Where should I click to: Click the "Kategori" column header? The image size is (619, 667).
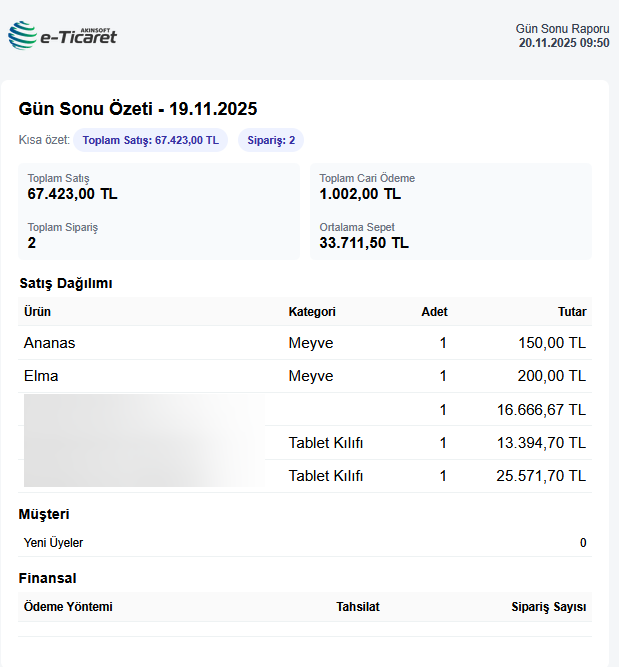coord(312,312)
